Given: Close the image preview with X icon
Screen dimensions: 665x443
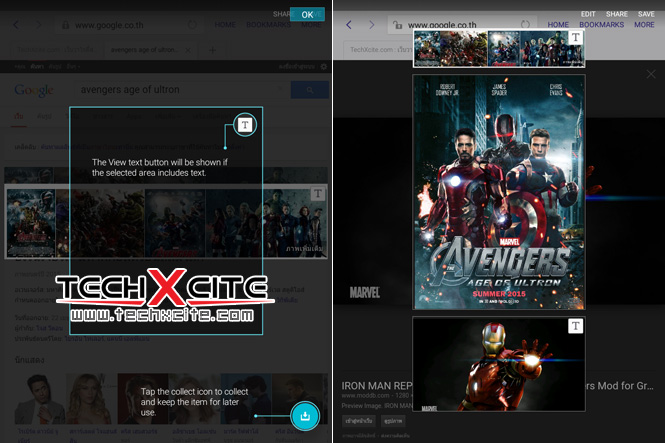Looking at the screenshot, I should coord(651,74).
